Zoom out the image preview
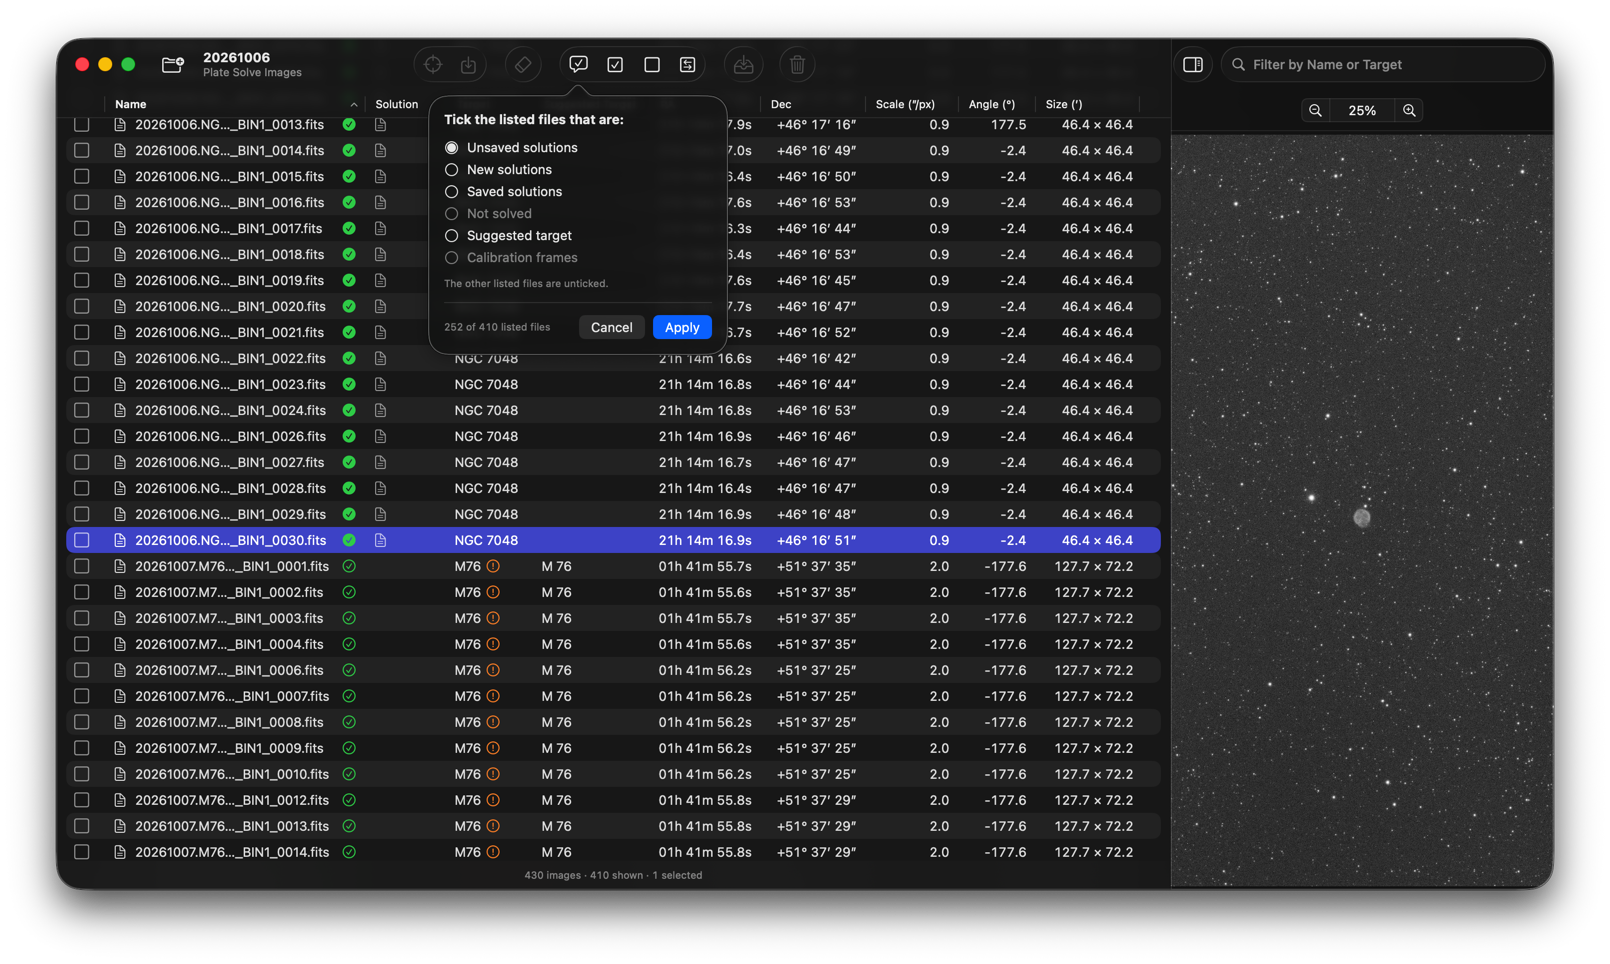 coord(1316,111)
